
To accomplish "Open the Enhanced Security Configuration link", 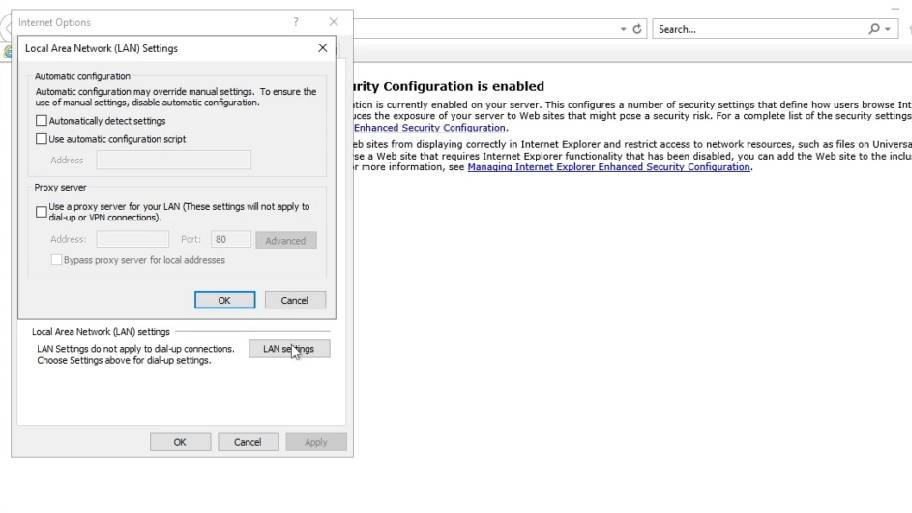I will [x=430, y=128].
